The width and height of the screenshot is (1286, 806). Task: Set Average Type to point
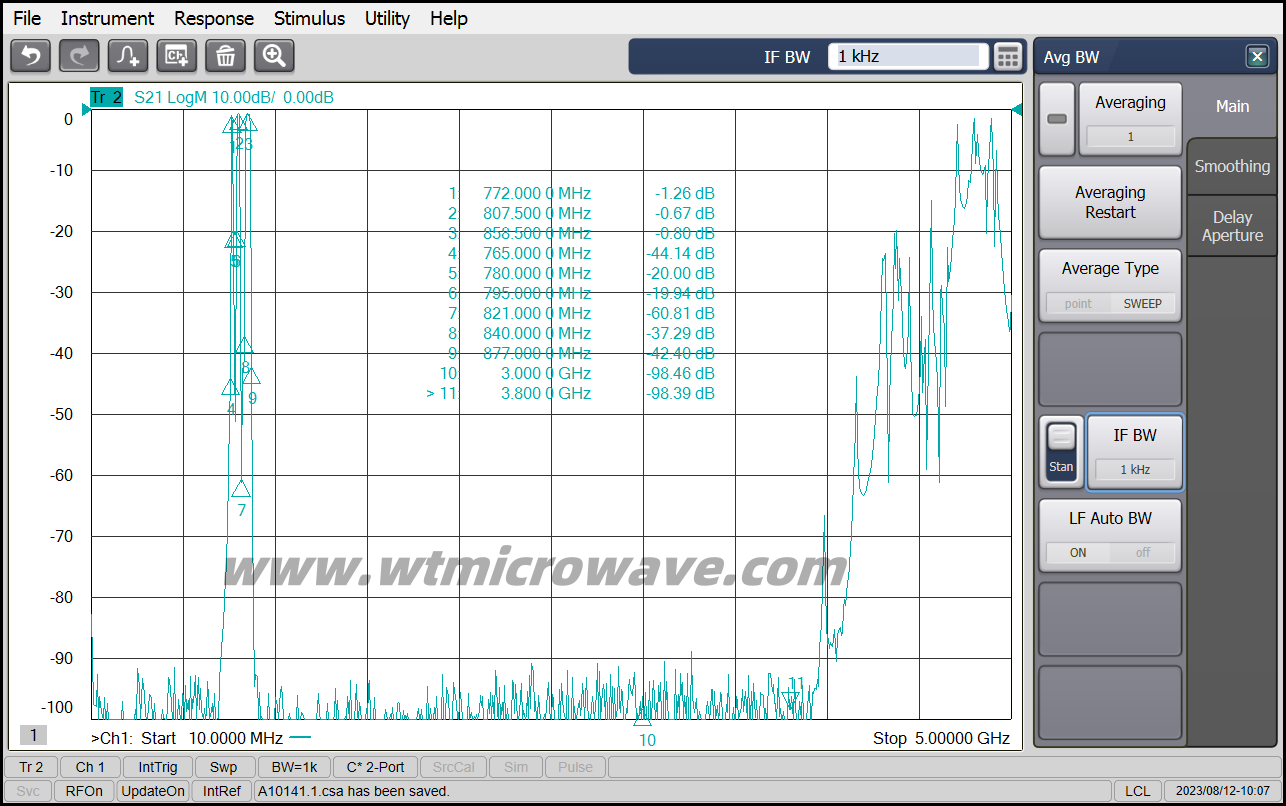1078,303
